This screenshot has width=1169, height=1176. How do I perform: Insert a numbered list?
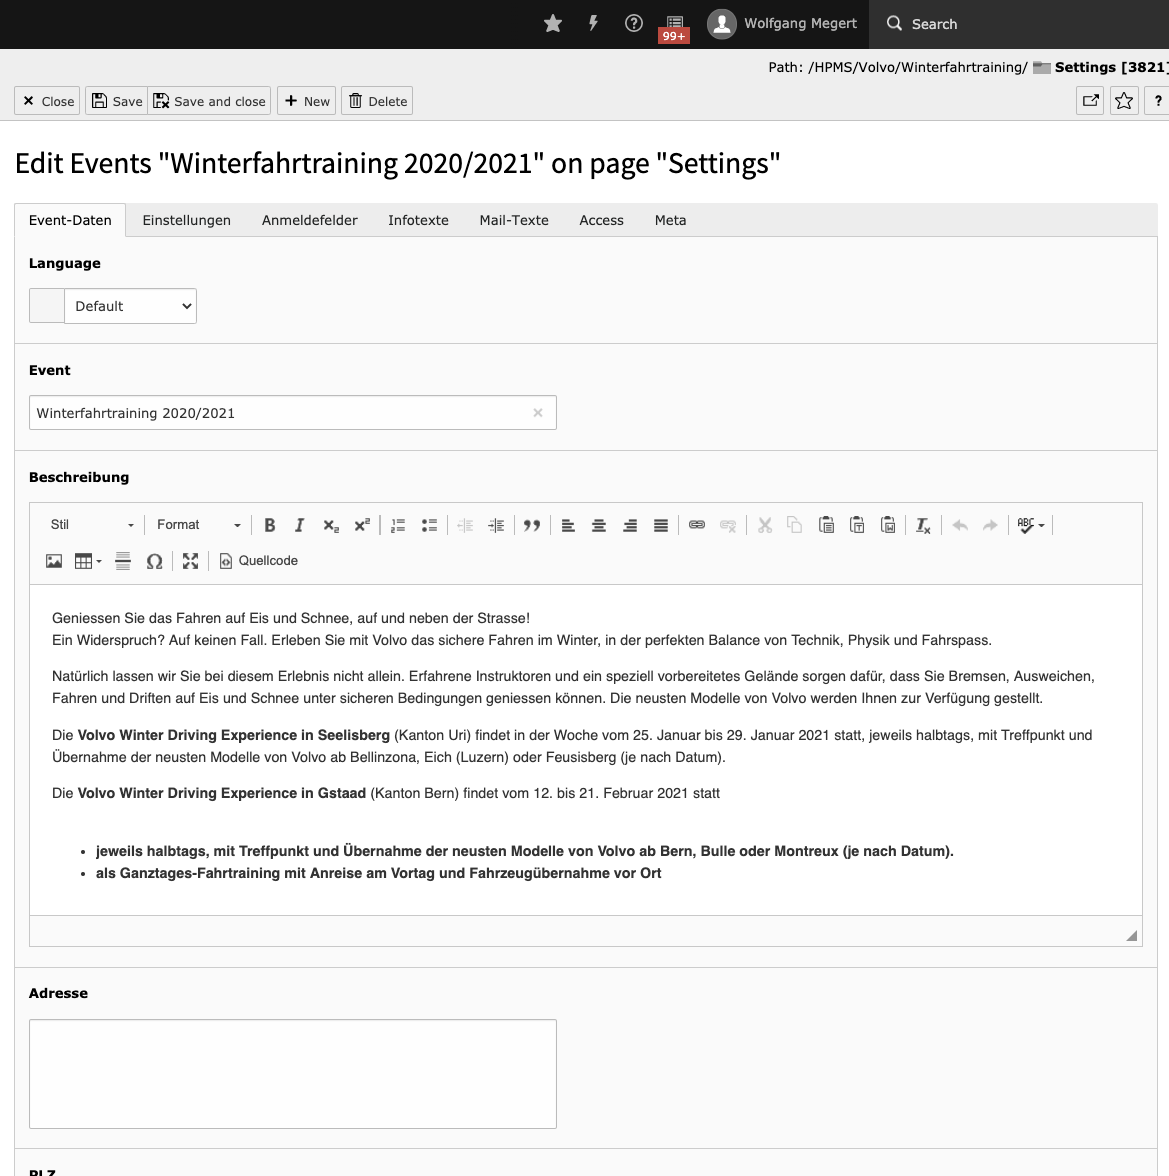pyautogui.click(x=398, y=525)
